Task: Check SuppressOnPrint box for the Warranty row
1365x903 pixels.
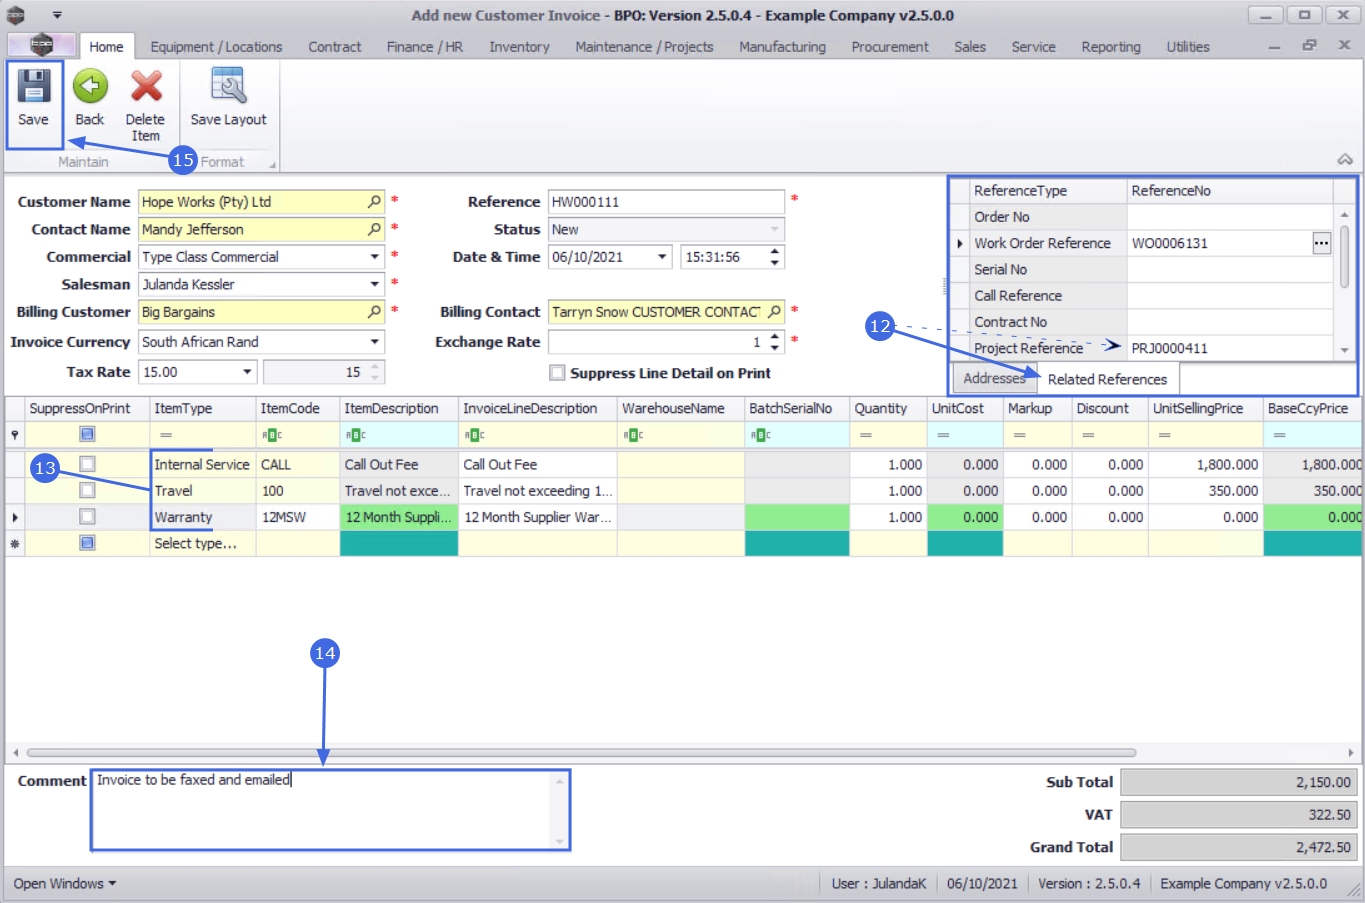Action: [87, 517]
